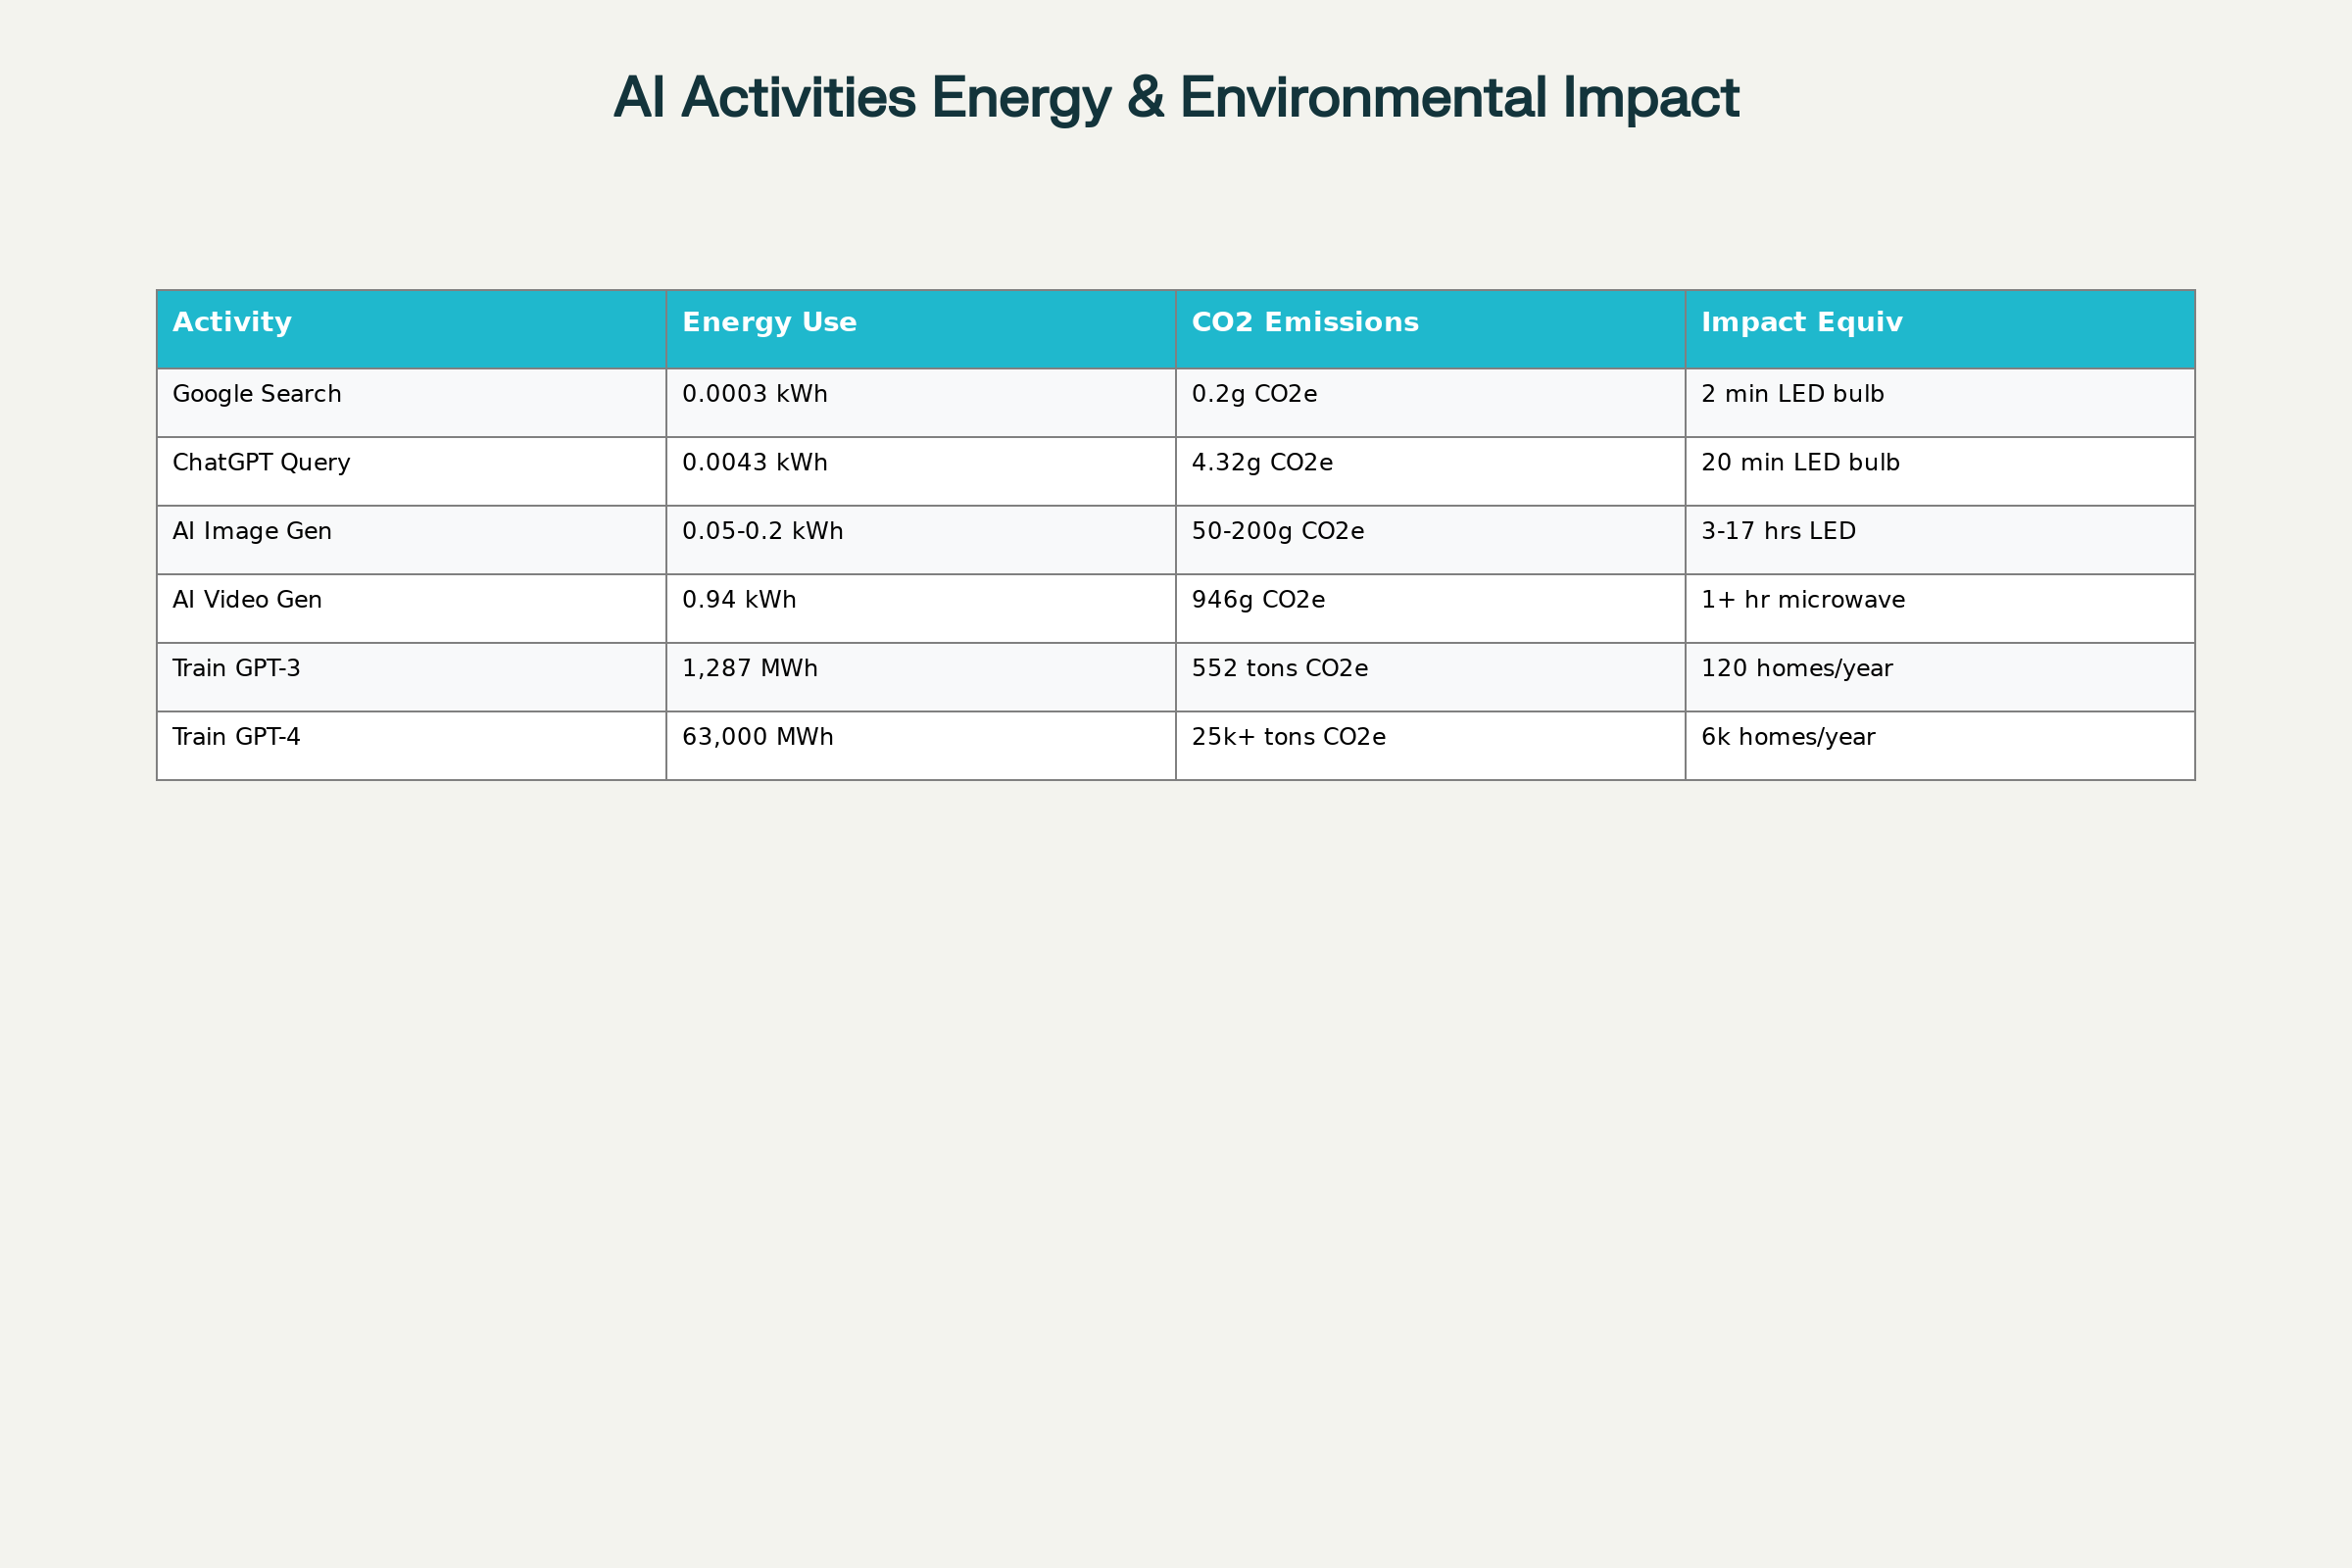Click the 'AI Video Gen' row label
This screenshot has width=2352, height=1568.
[247, 600]
